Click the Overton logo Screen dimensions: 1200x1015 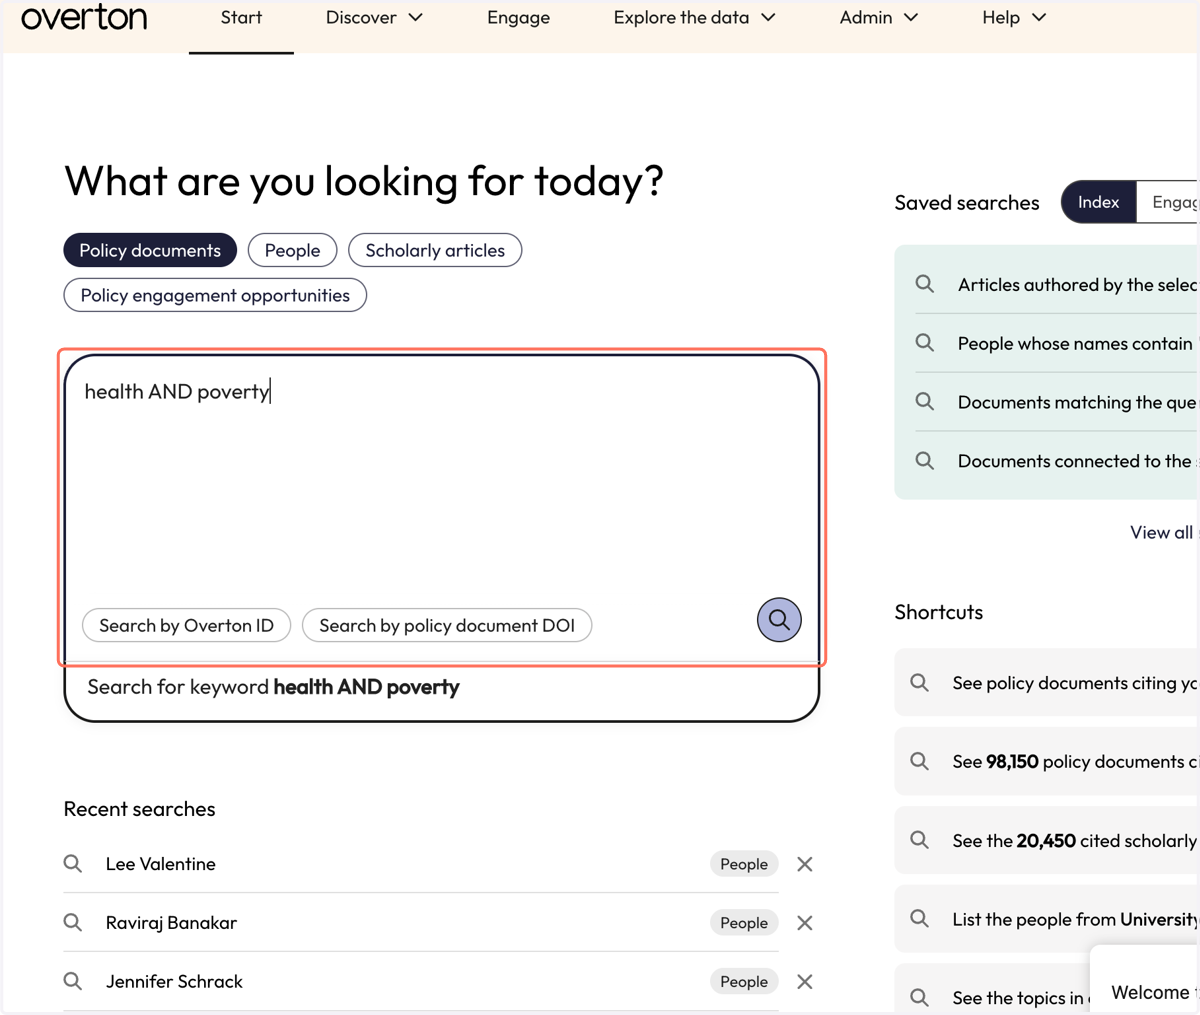pyautogui.click(x=84, y=17)
